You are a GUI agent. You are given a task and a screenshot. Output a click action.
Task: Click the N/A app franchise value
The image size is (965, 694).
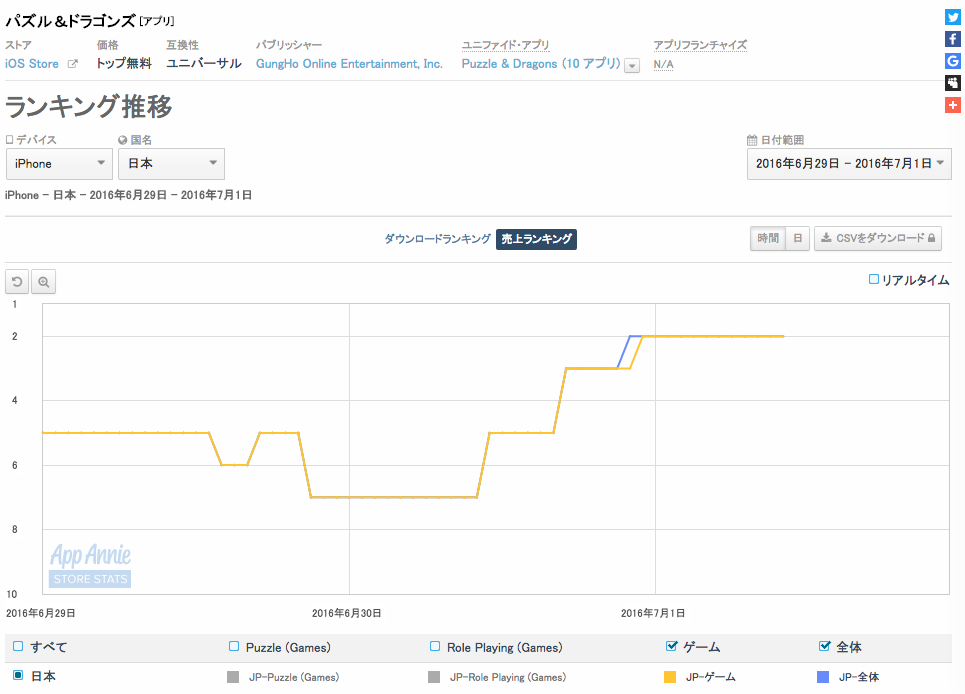point(663,64)
